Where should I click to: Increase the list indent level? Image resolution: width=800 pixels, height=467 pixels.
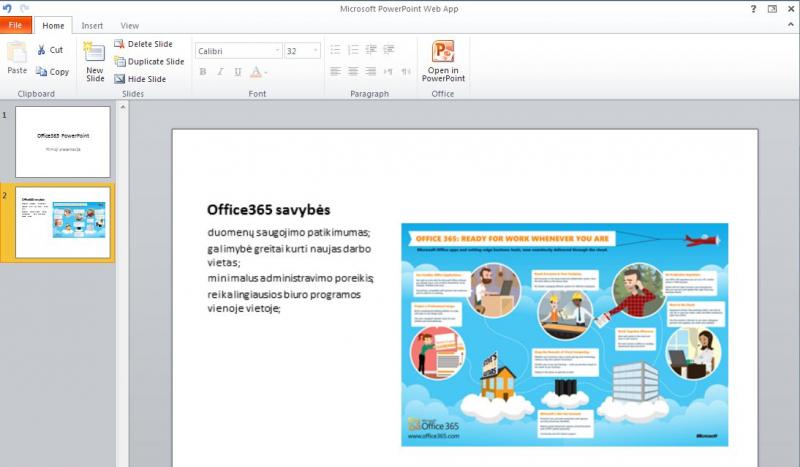point(389,50)
